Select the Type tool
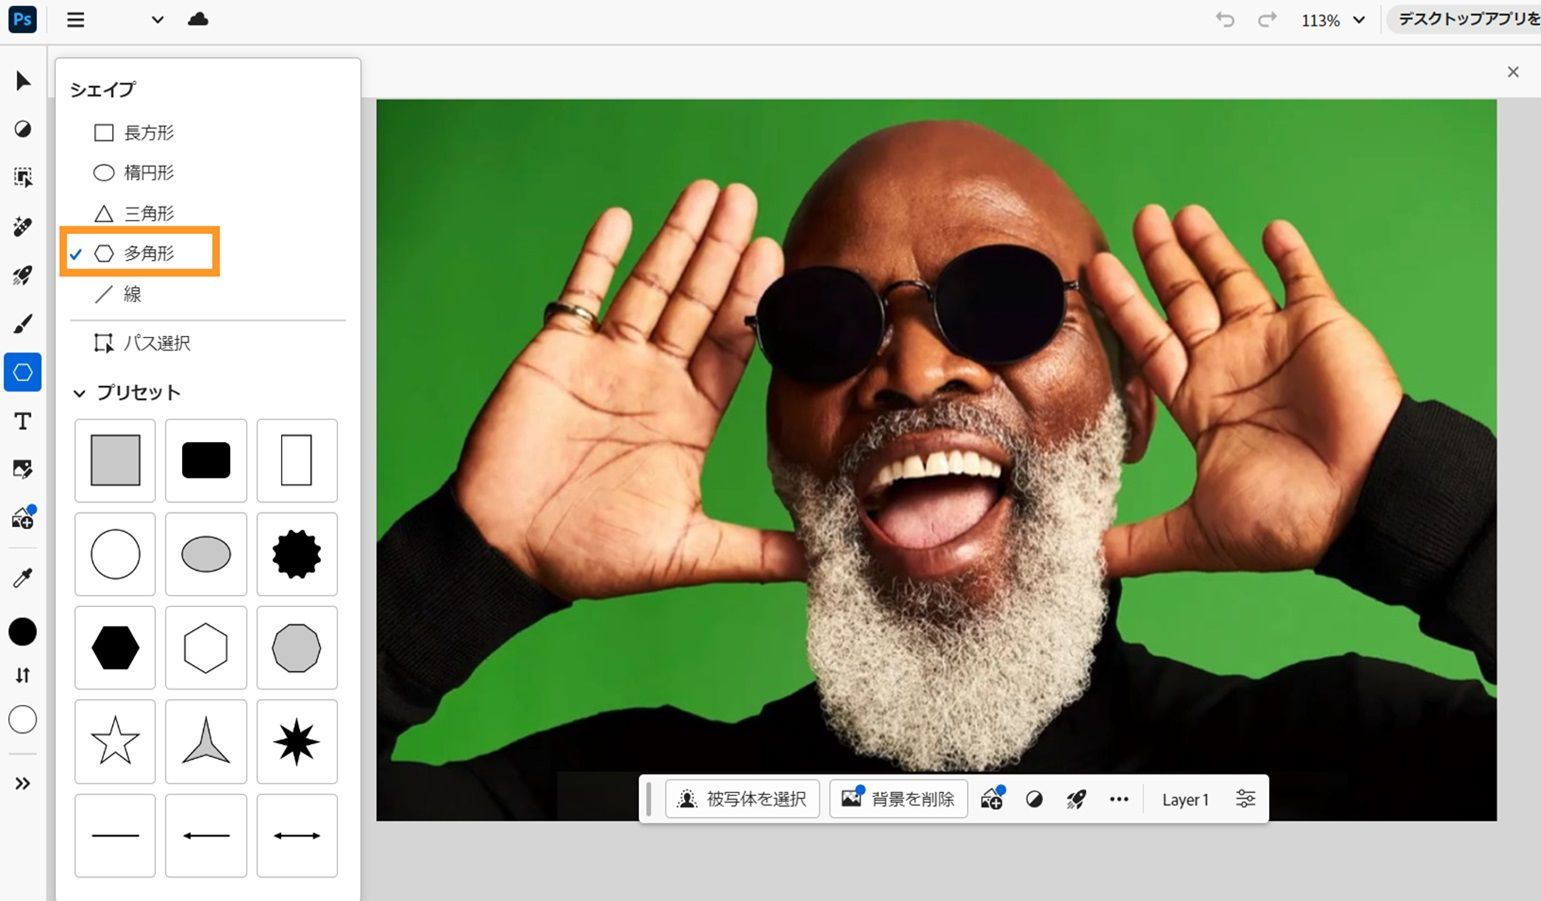Image resolution: width=1541 pixels, height=901 pixels. [22, 421]
